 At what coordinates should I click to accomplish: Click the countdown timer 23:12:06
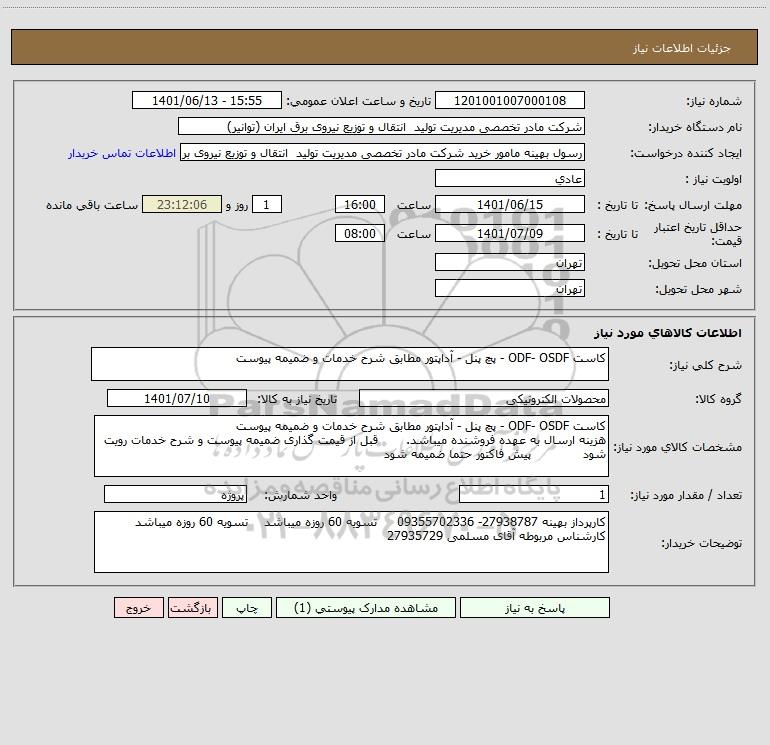tap(182, 204)
